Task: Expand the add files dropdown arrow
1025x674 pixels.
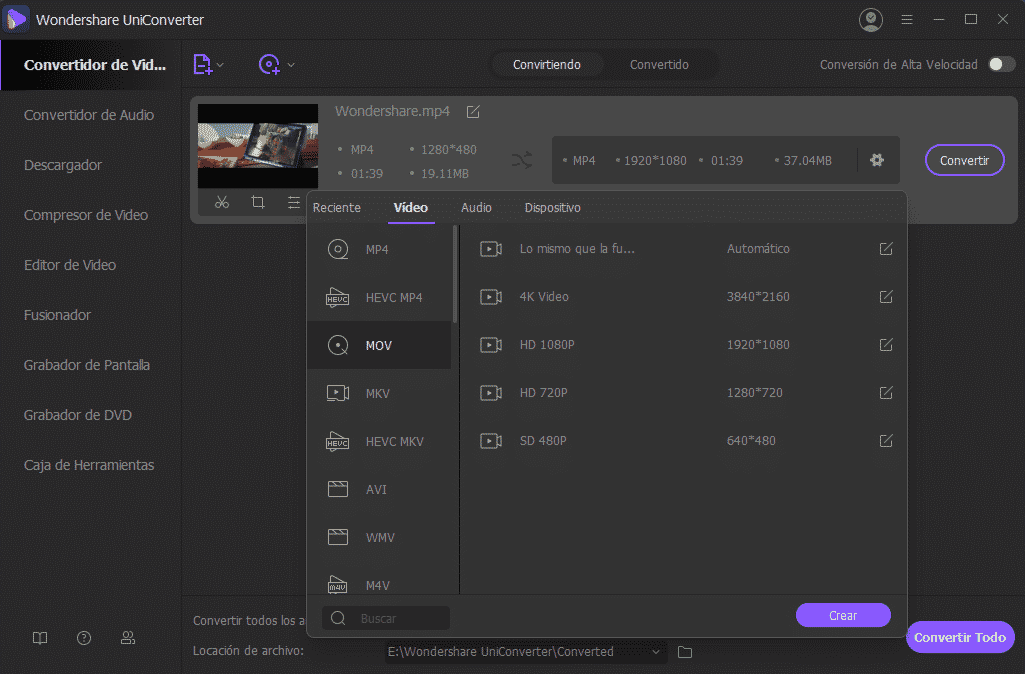Action: pos(220,65)
